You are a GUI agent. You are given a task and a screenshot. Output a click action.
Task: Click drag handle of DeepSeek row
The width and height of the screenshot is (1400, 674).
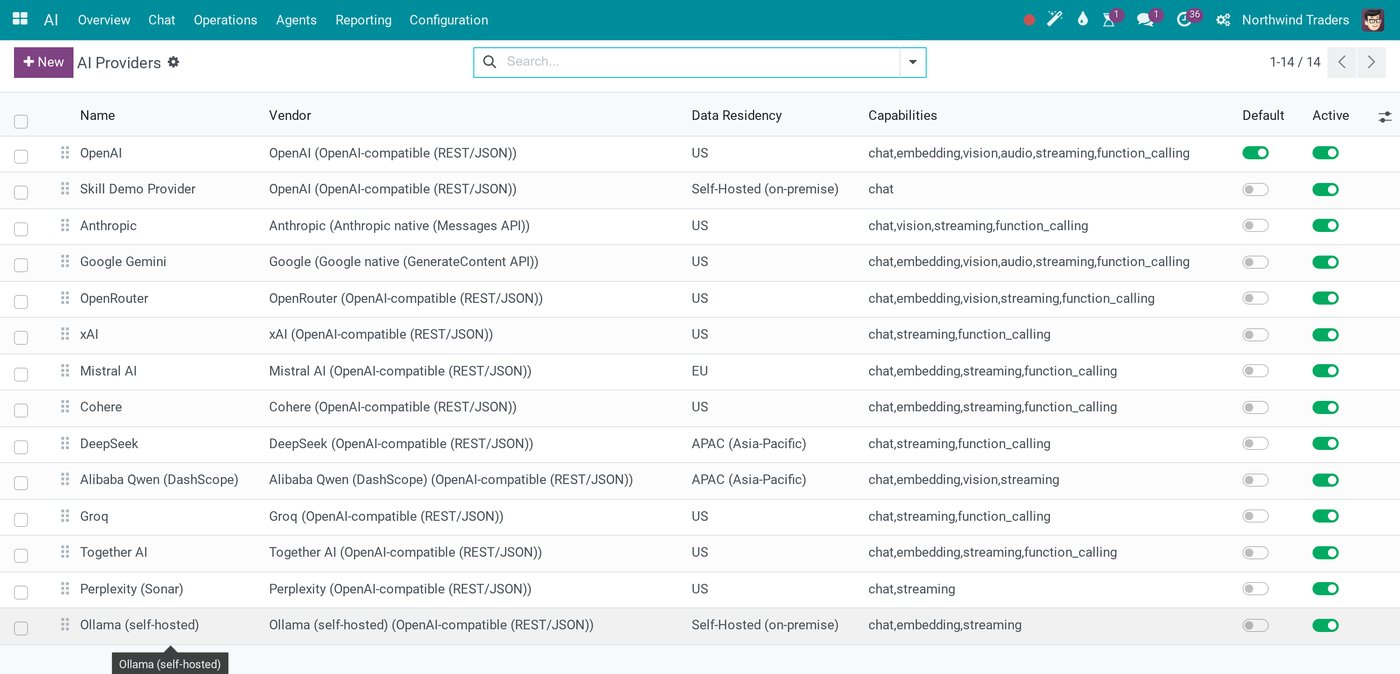click(x=64, y=443)
